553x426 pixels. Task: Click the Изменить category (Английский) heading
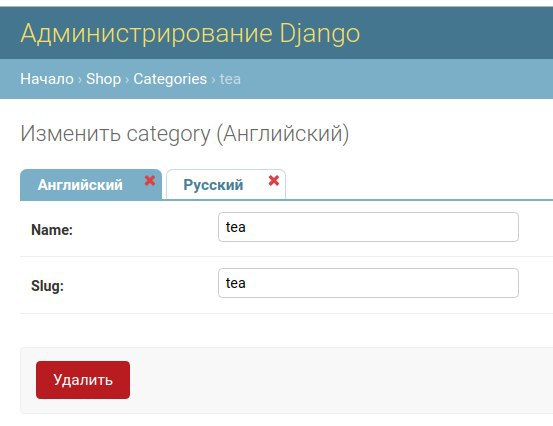point(184,134)
